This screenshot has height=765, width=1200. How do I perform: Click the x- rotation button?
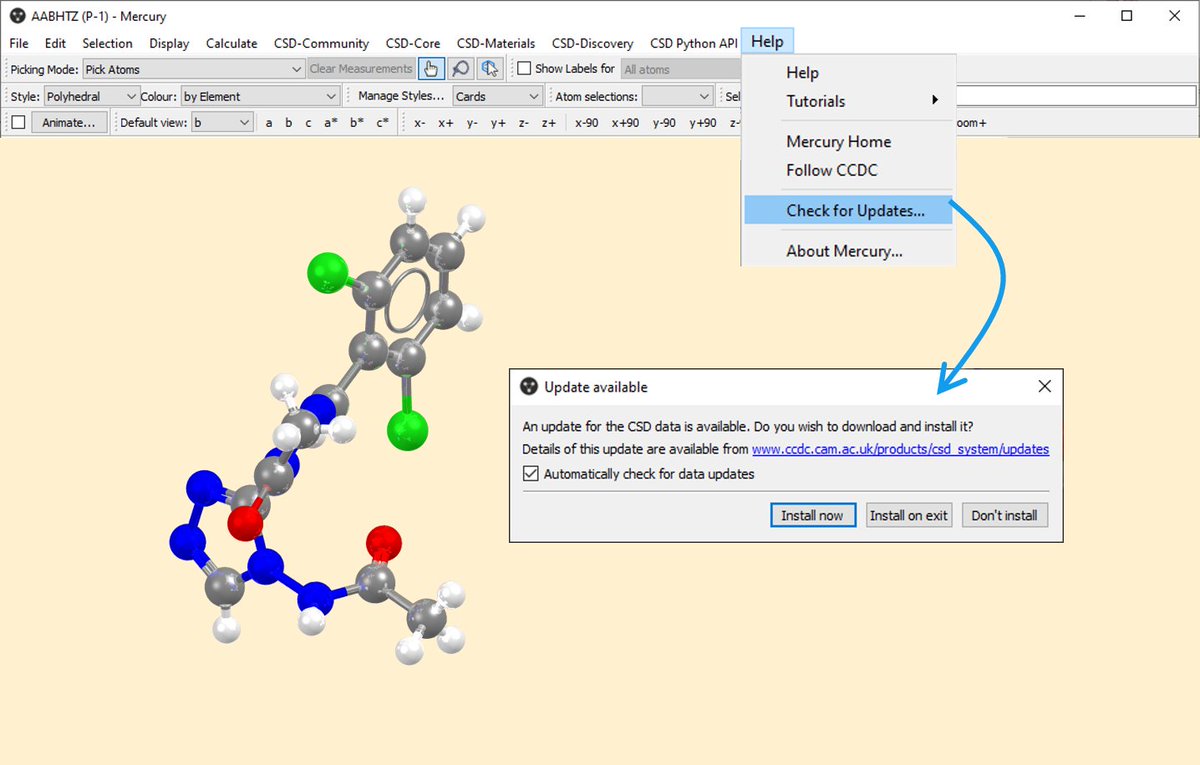click(x=420, y=122)
